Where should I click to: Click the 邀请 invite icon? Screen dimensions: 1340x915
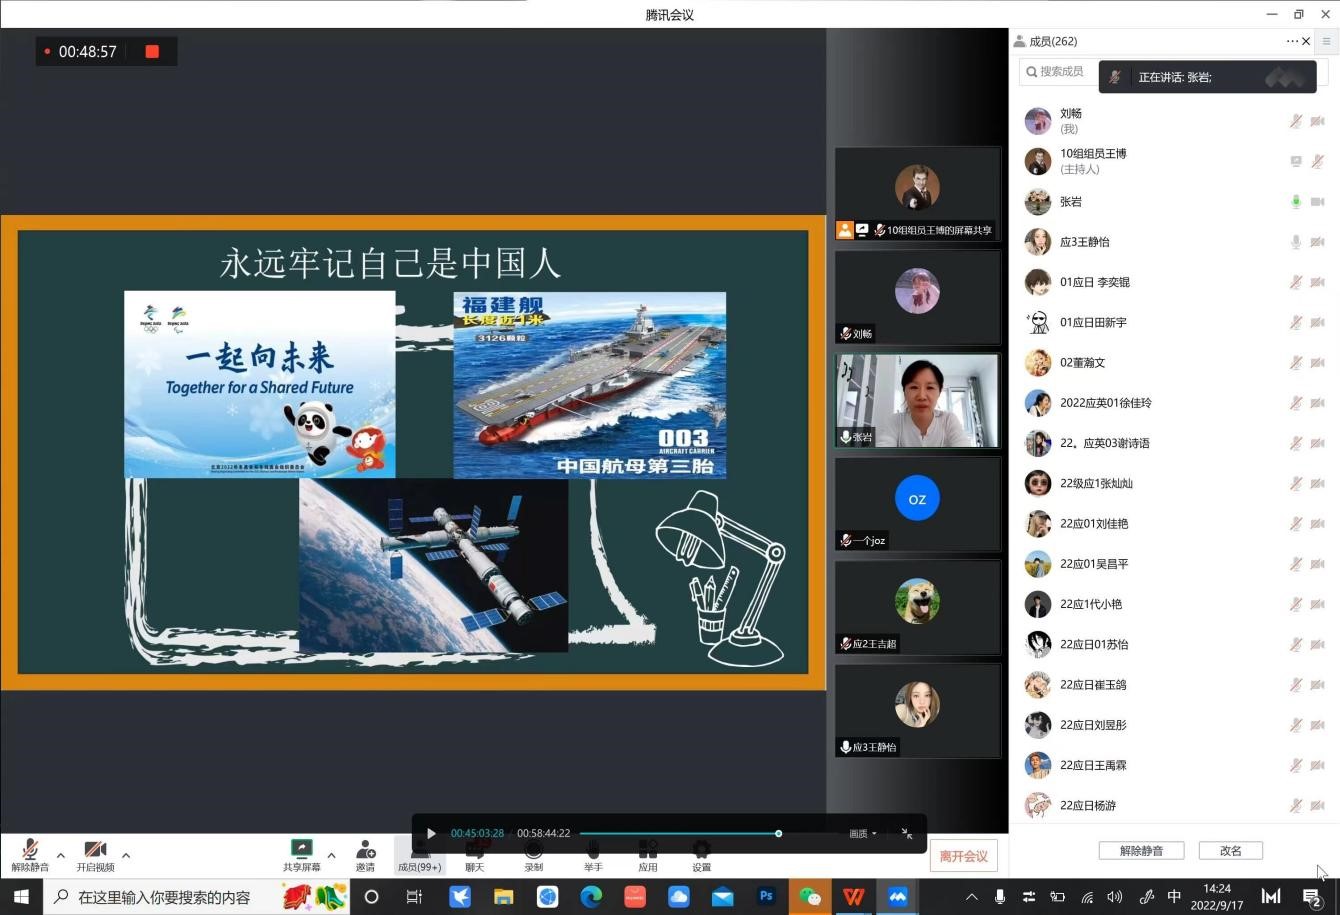tap(365, 849)
